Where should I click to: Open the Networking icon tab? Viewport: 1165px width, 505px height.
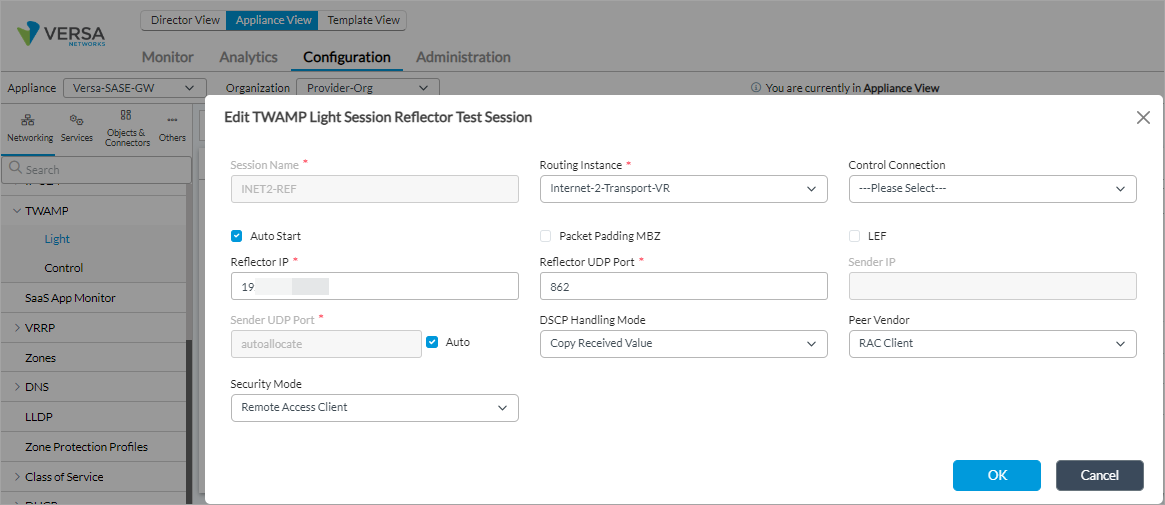click(29, 127)
